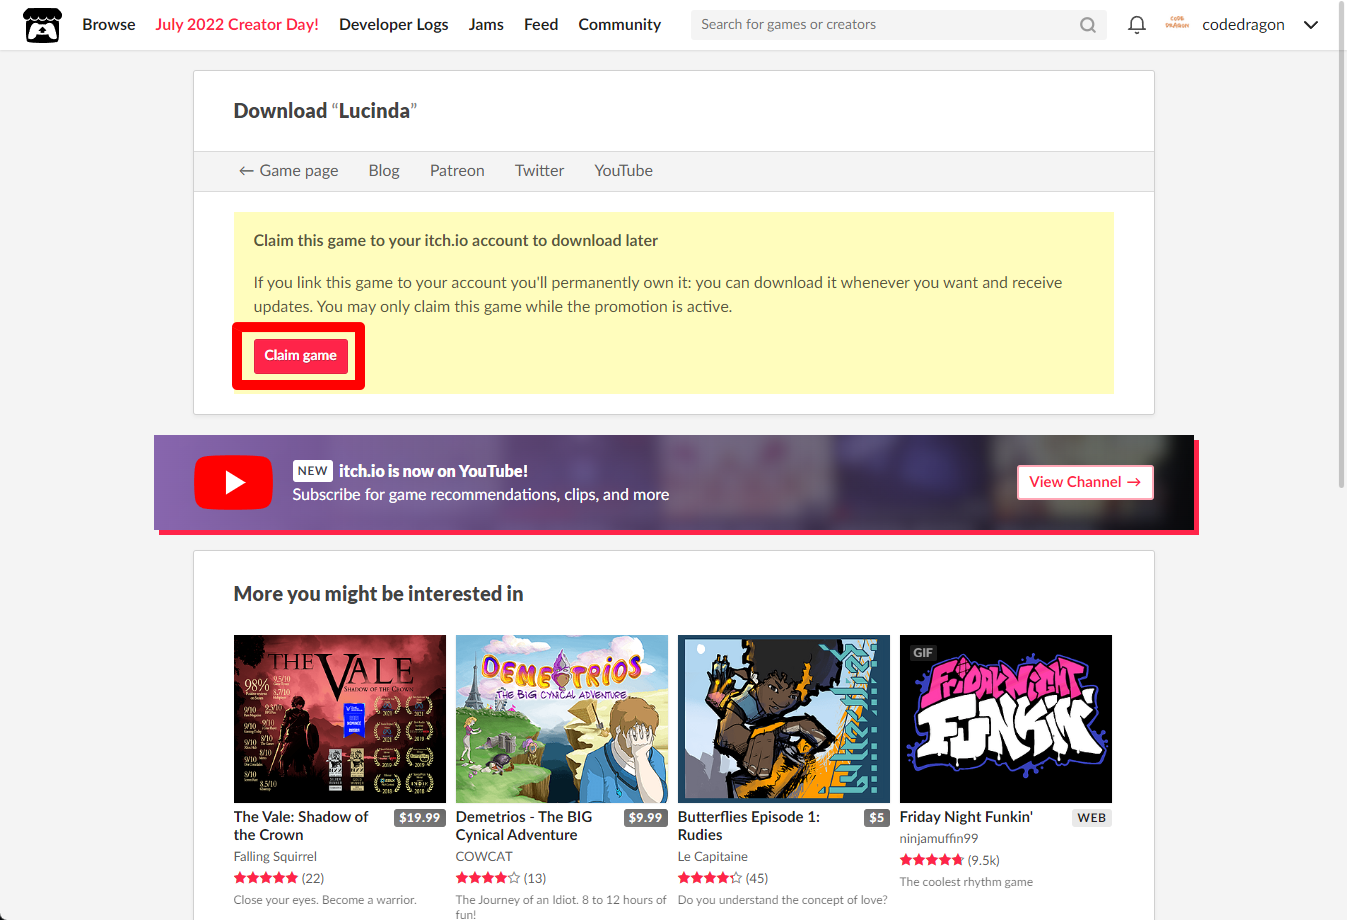Click Demetrios - The BIG Cynical Adventure title

point(524,826)
